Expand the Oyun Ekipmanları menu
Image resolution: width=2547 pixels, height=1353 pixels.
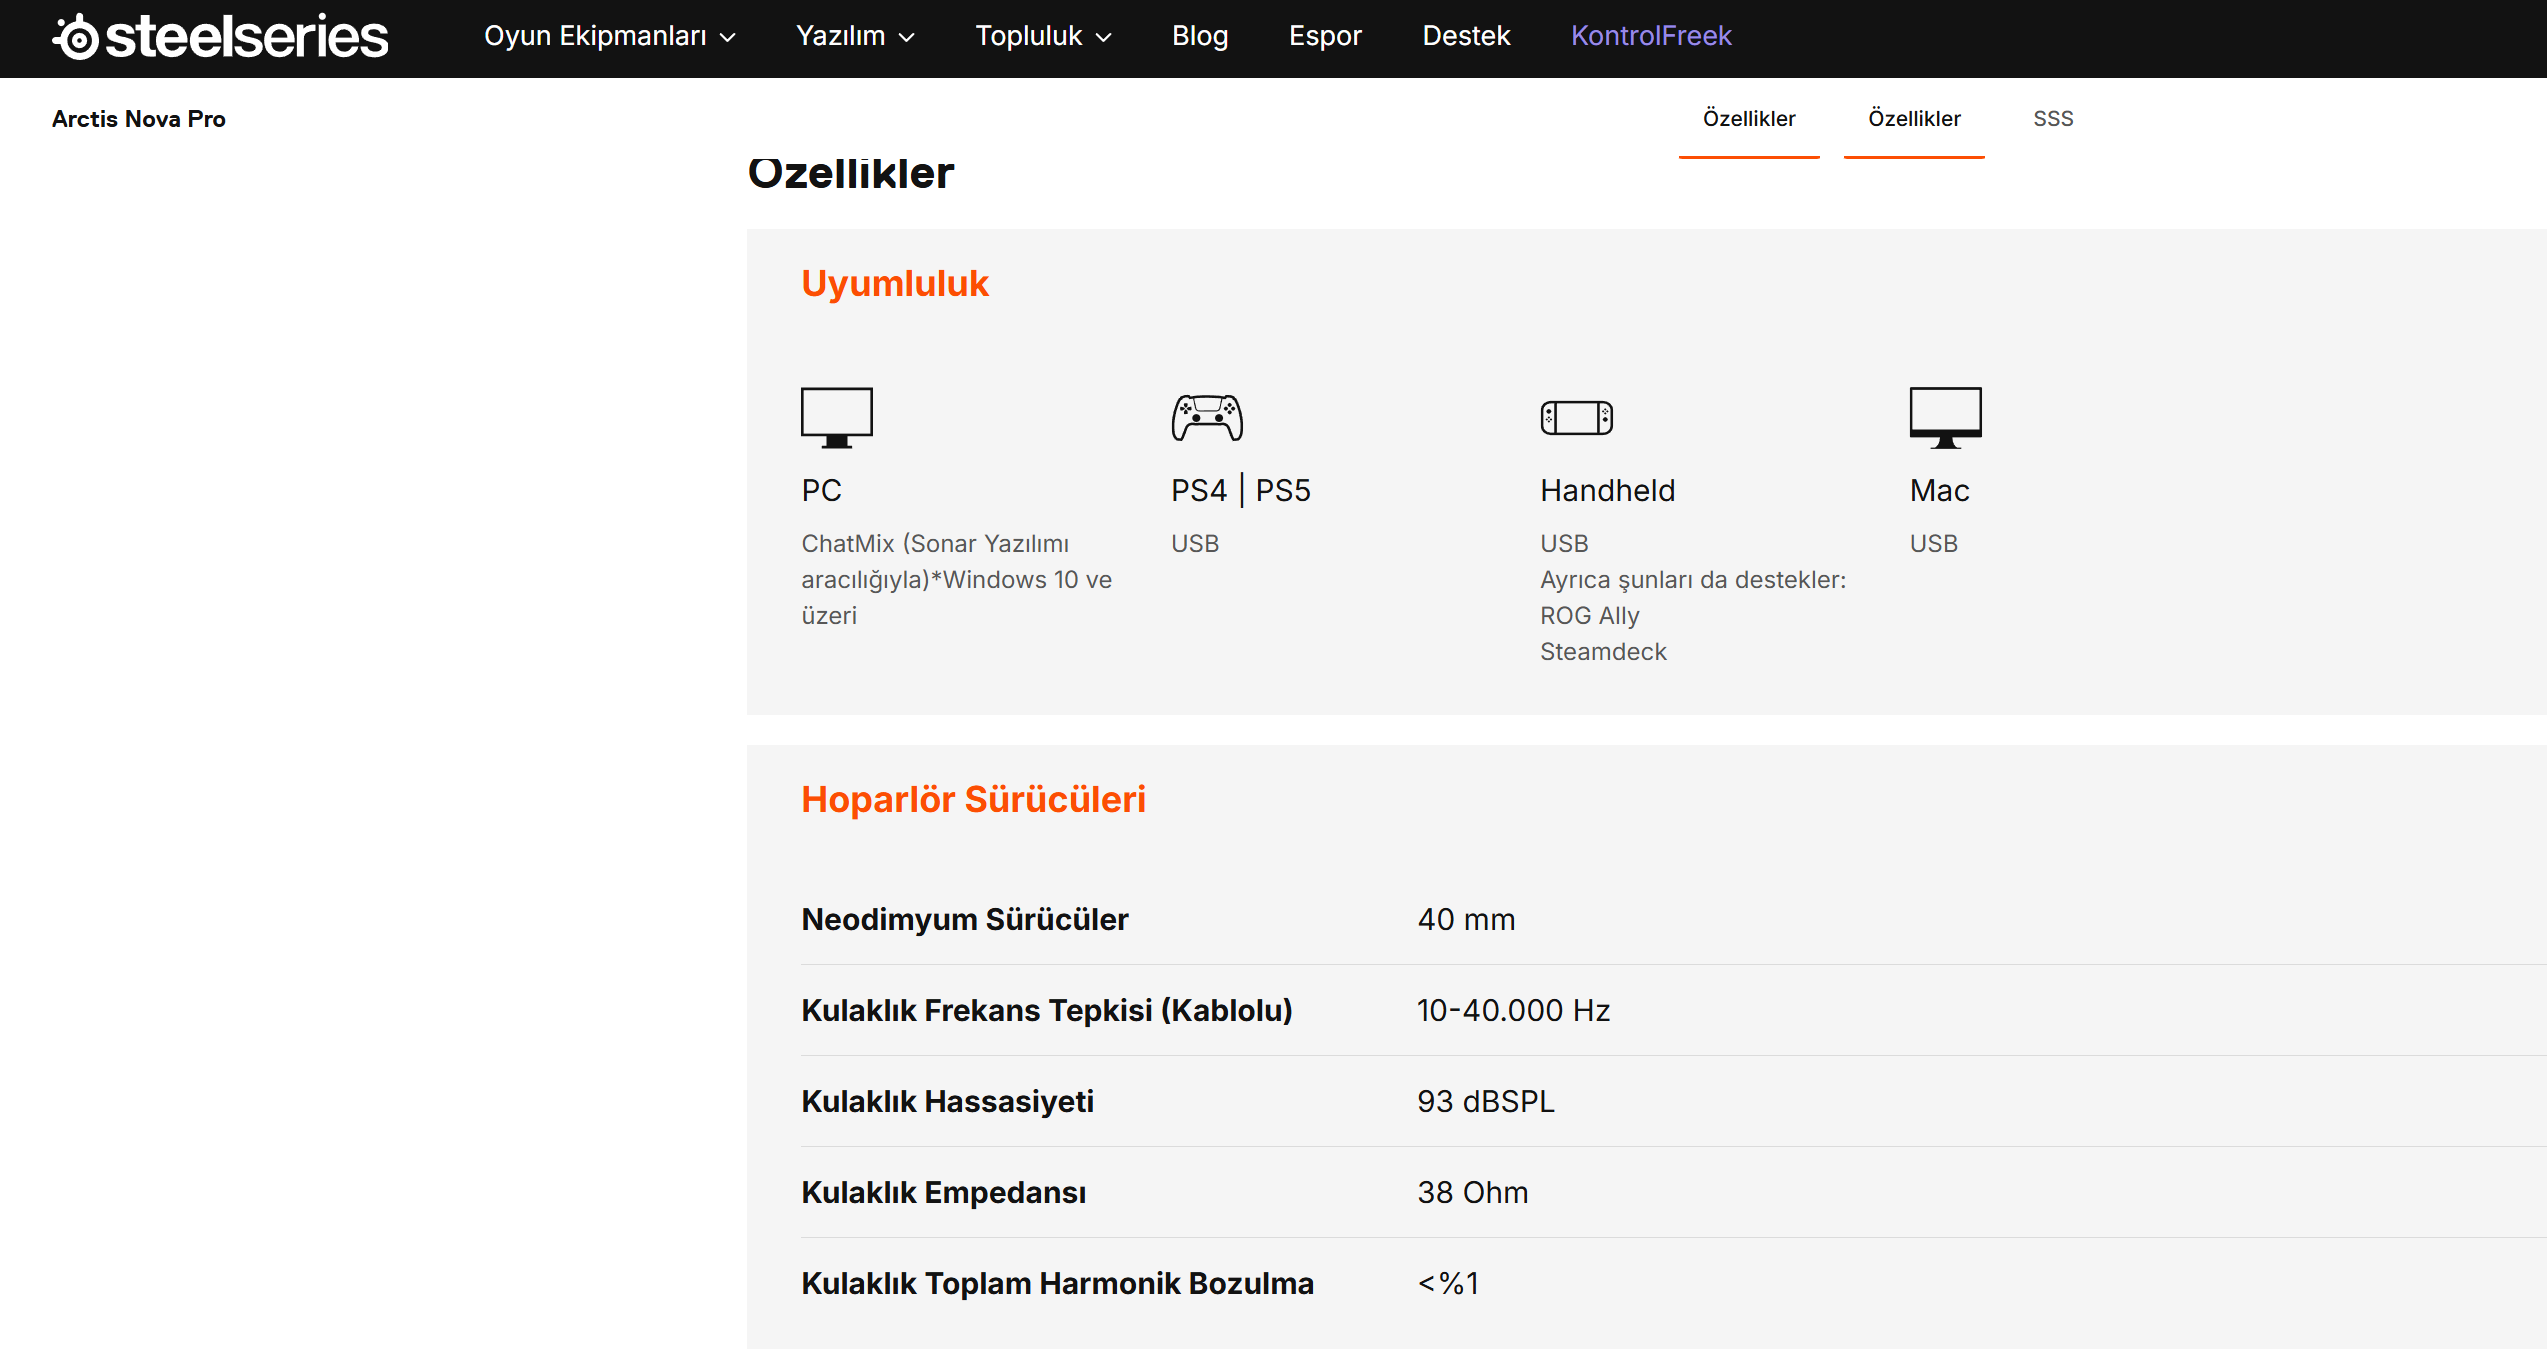click(x=610, y=36)
